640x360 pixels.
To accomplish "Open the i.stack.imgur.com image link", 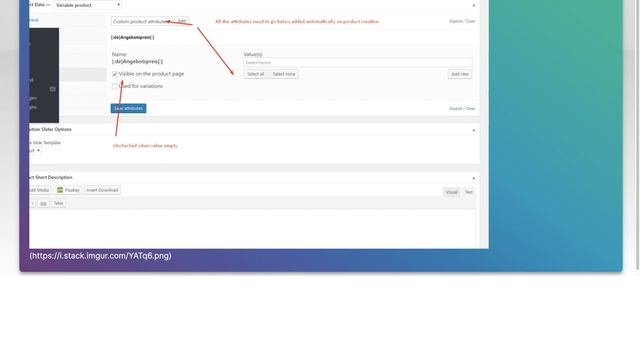I will (100, 256).
